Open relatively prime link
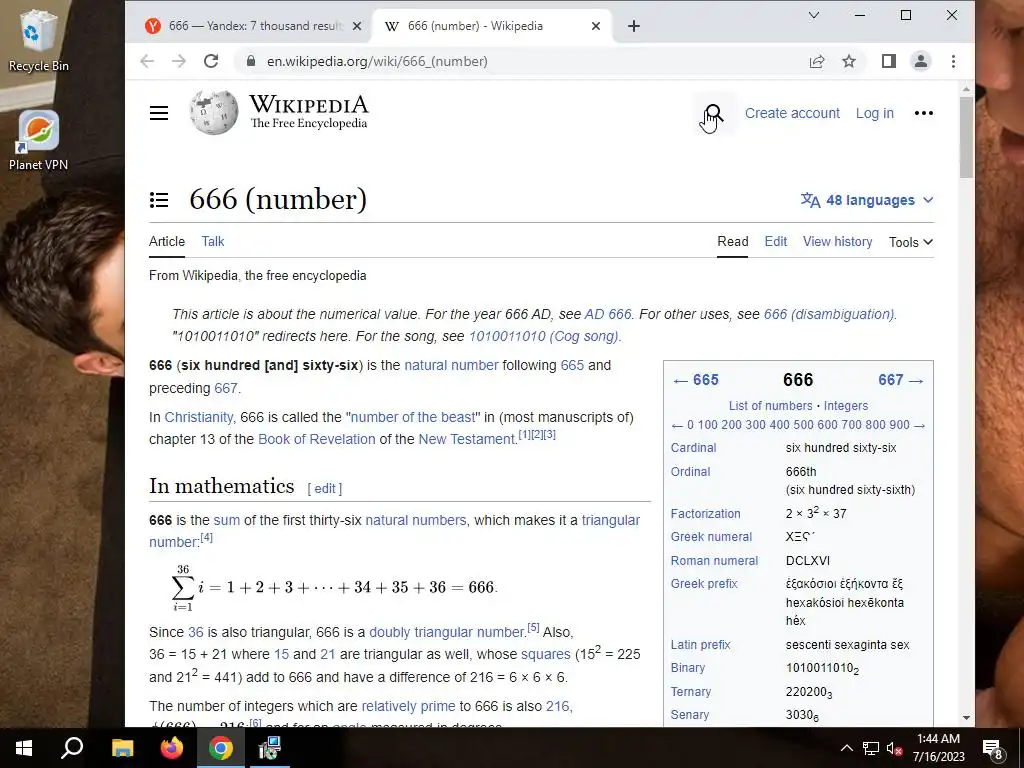1024x768 pixels. (408, 706)
